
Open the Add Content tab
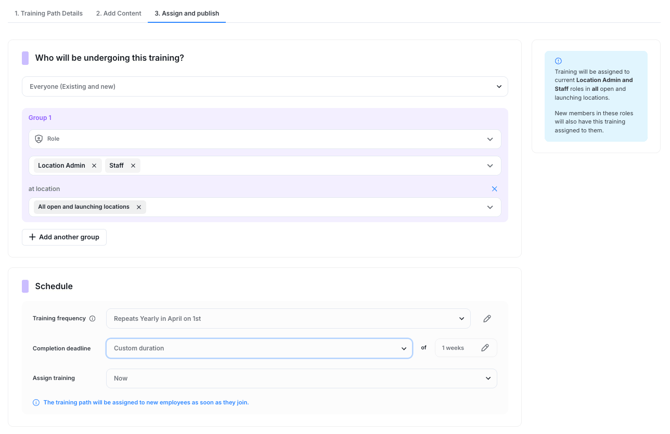pos(118,13)
